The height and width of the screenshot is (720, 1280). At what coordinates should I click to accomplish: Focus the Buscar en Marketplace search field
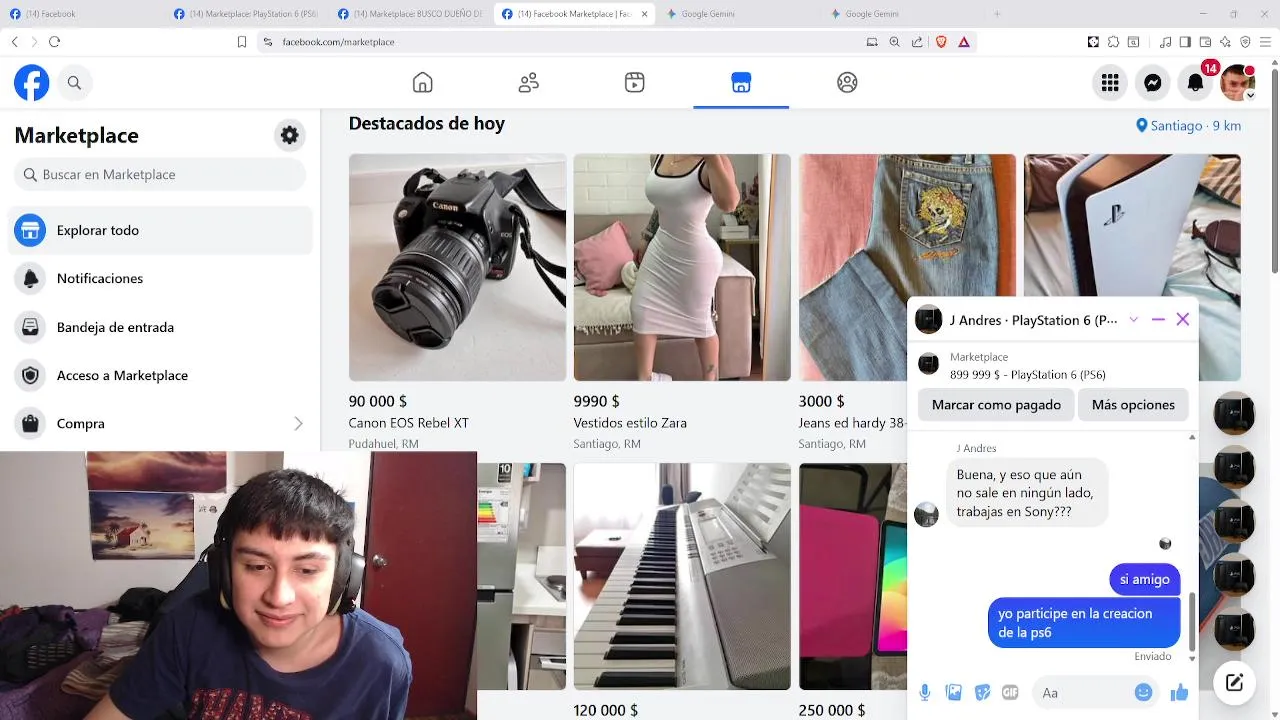click(x=160, y=174)
